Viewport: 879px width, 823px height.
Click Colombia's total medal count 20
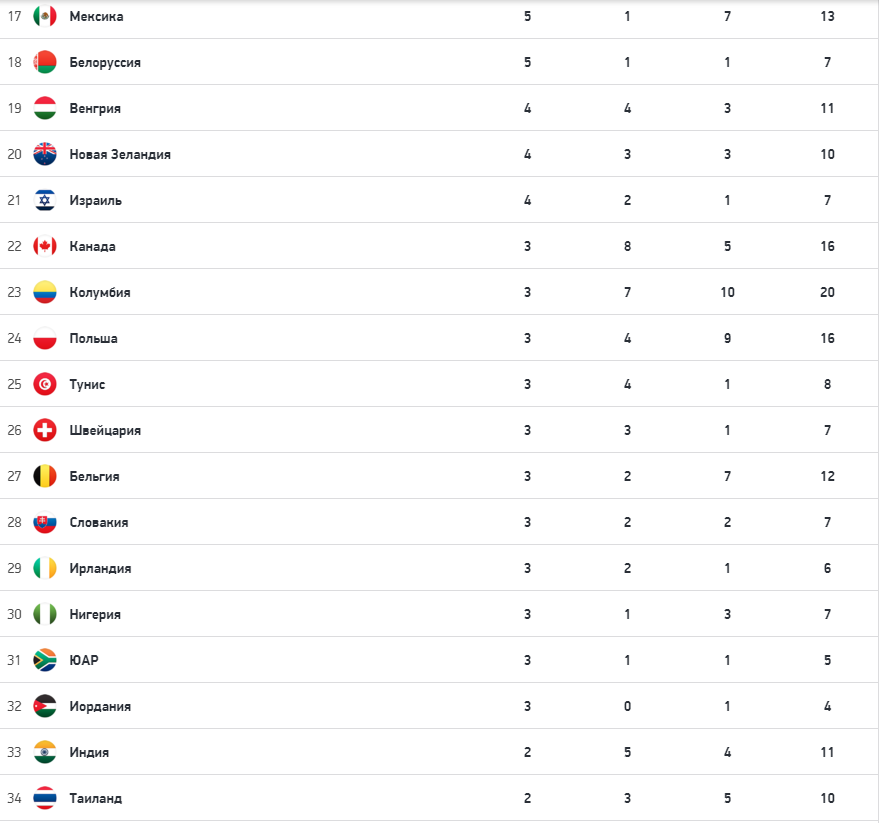827,292
